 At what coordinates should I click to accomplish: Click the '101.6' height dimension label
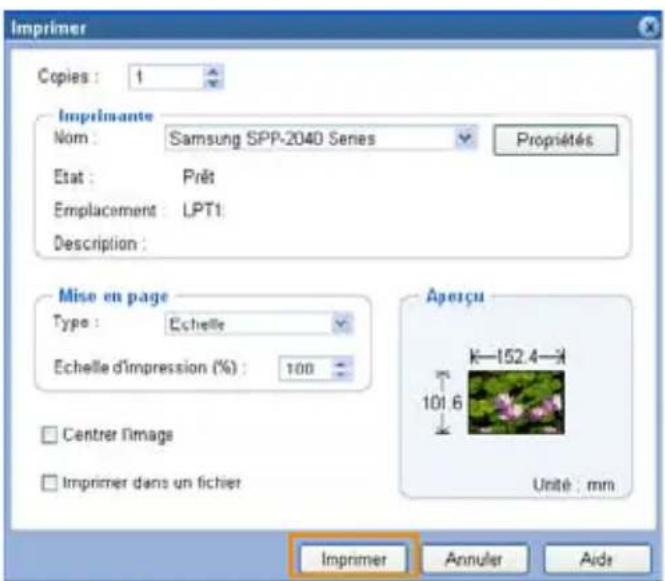tap(442, 402)
